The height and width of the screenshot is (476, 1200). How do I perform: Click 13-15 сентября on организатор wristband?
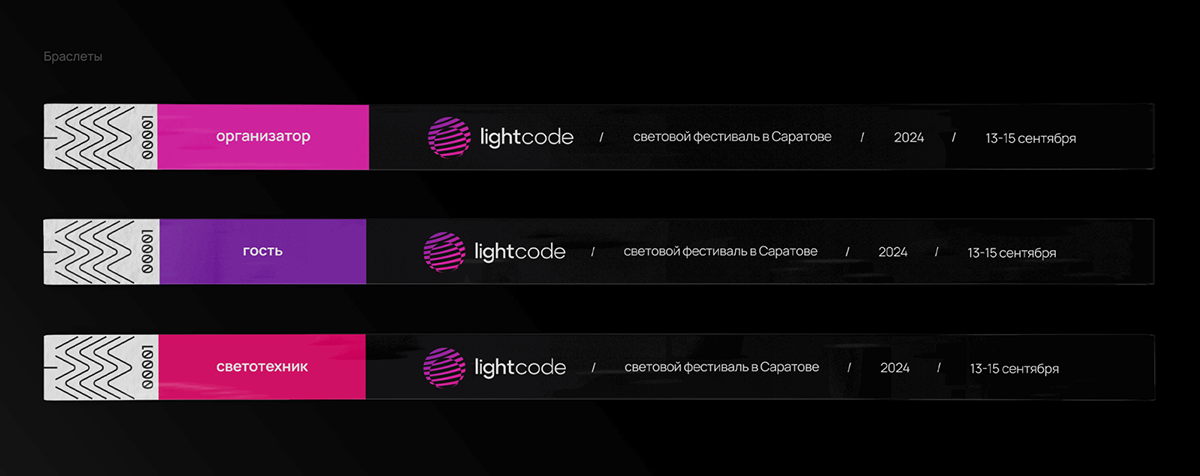[x=1030, y=137]
